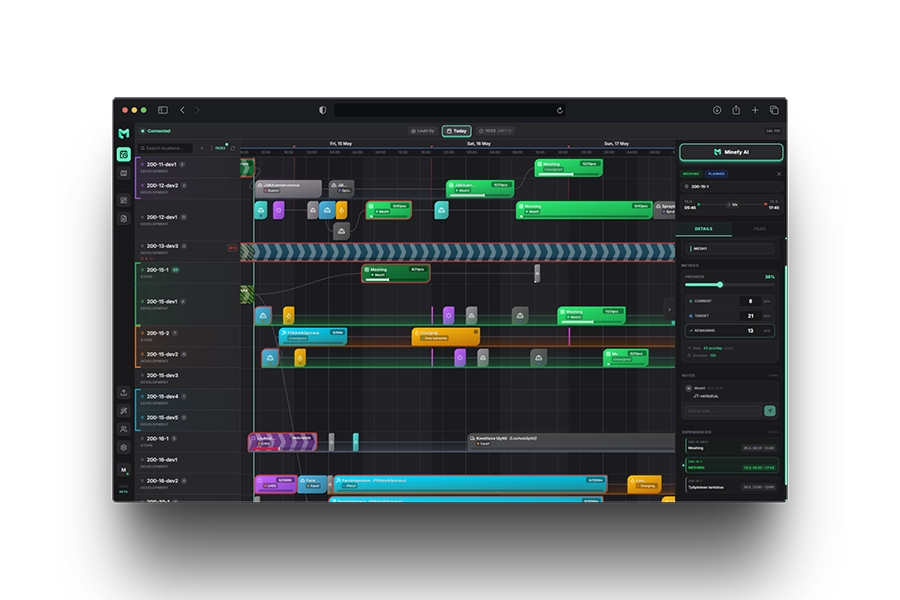The width and height of the screenshot is (900, 600).
Task: Select the Louhos task in 200-16-1 row
Action: click(282, 442)
